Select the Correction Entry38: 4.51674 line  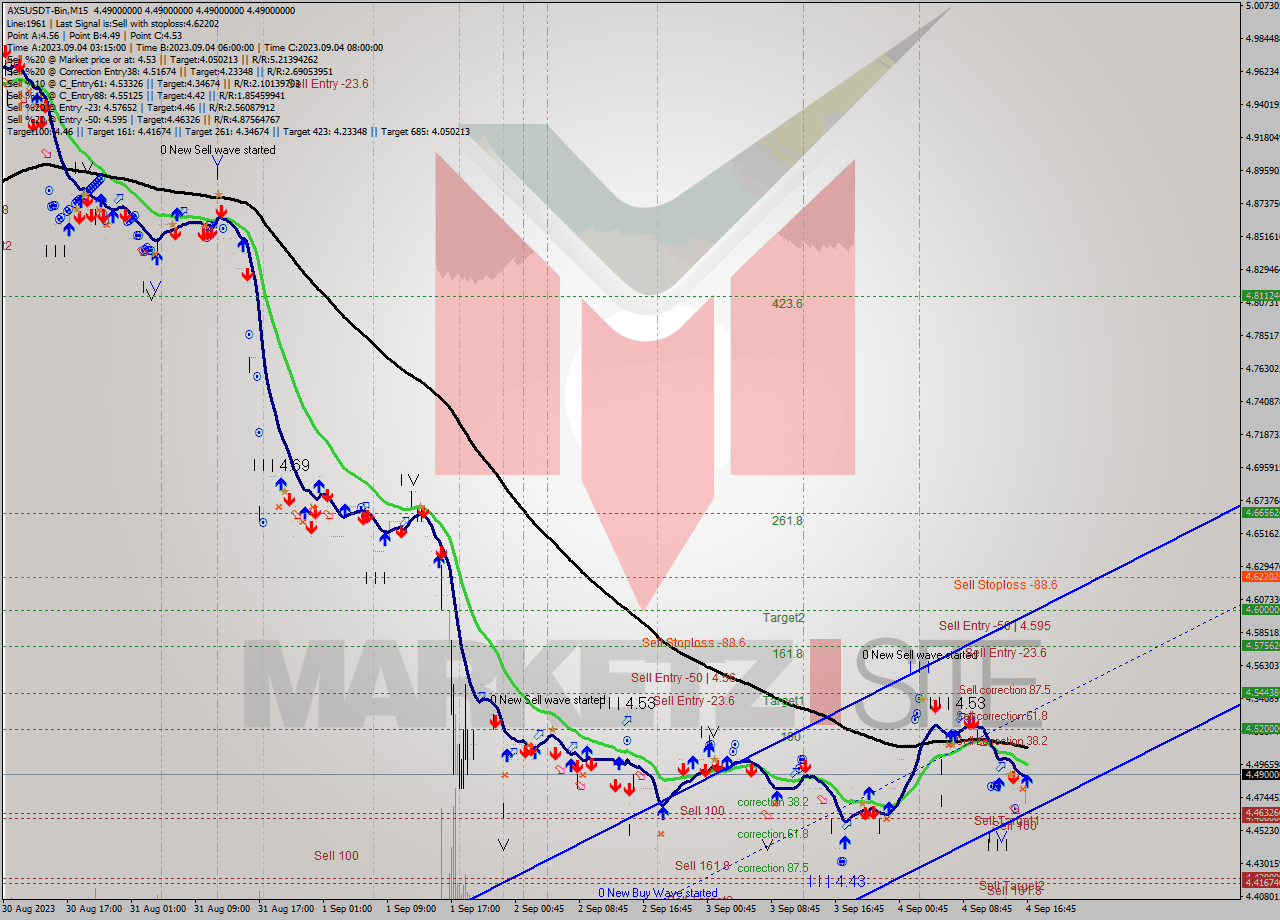point(170,71)
